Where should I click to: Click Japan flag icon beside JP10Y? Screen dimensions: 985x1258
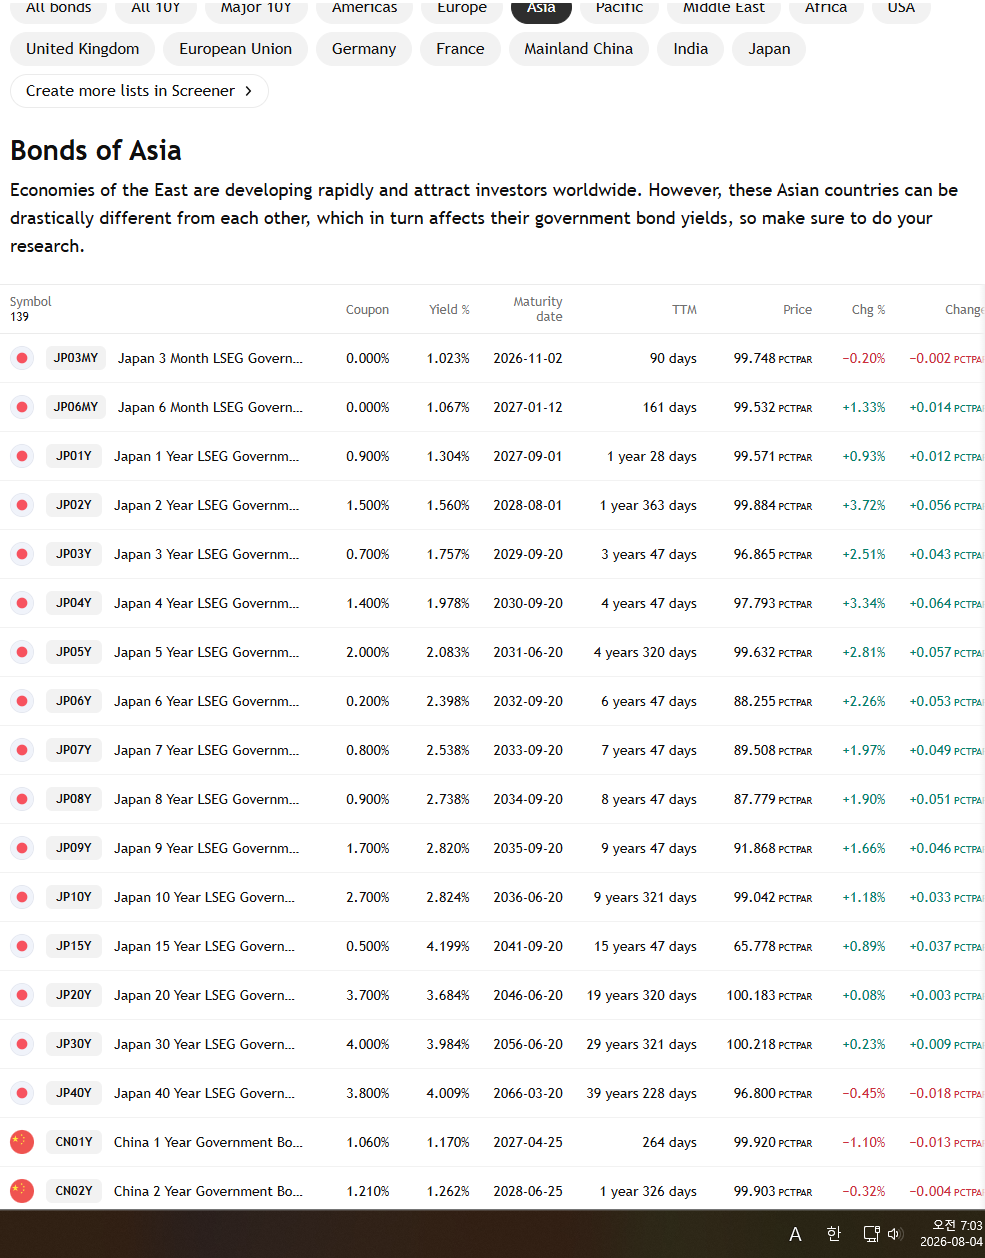click(22, 897)
